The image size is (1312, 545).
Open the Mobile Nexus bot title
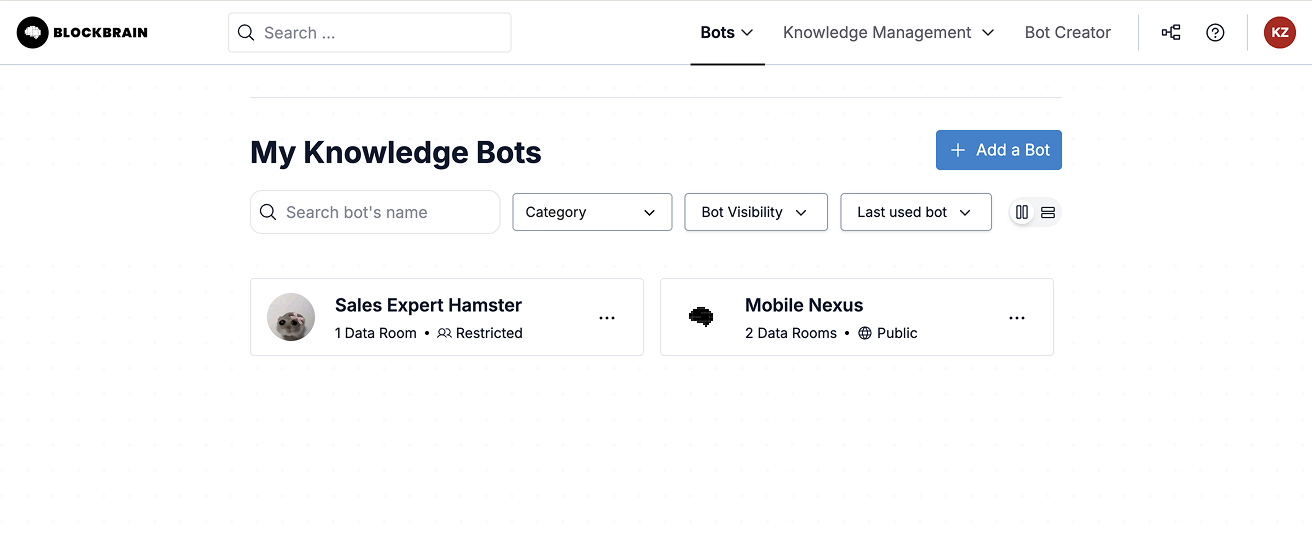click(x=804, y=305)
